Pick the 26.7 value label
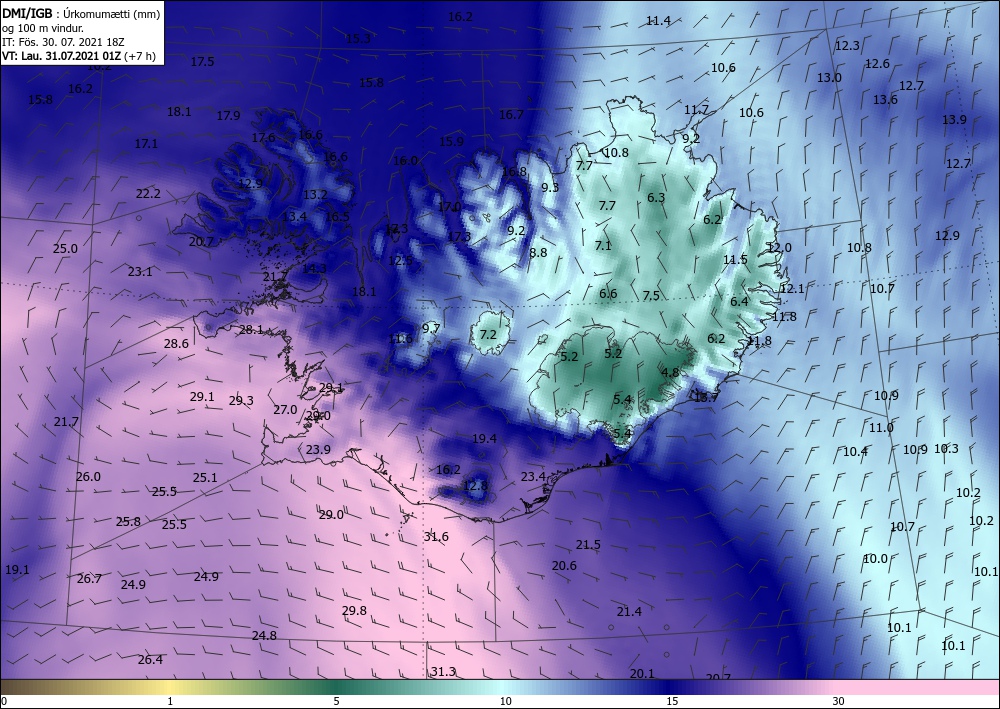 click(x=89, y=579)
